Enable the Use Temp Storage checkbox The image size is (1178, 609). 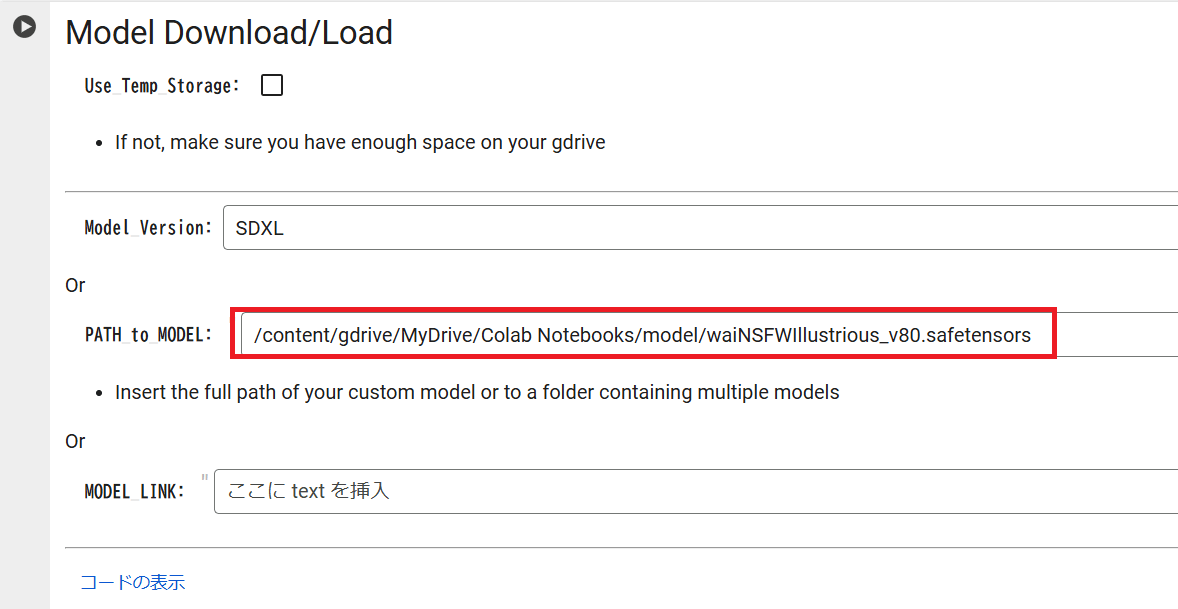pyautogui.click(x=271, y=84)
